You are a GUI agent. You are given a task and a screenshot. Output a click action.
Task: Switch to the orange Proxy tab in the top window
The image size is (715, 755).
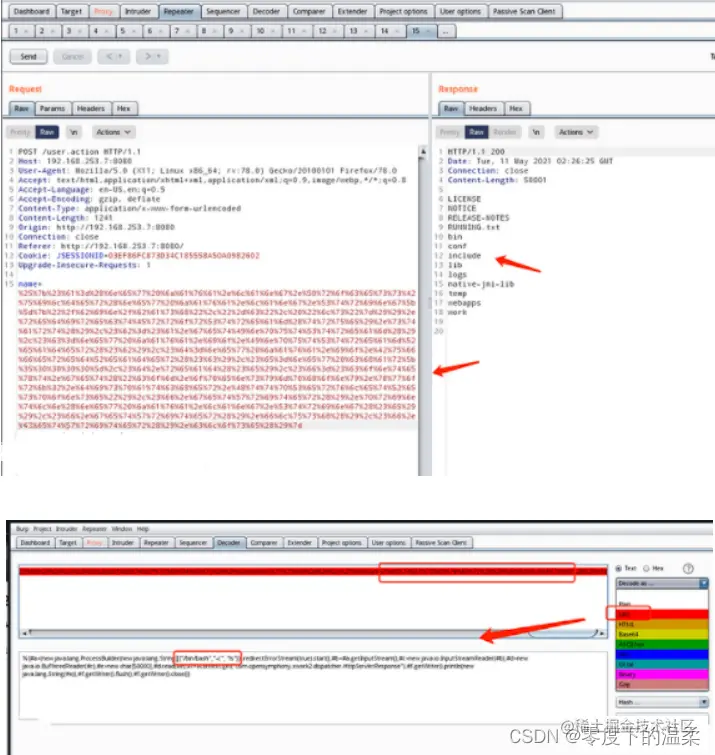pos(103,11)
